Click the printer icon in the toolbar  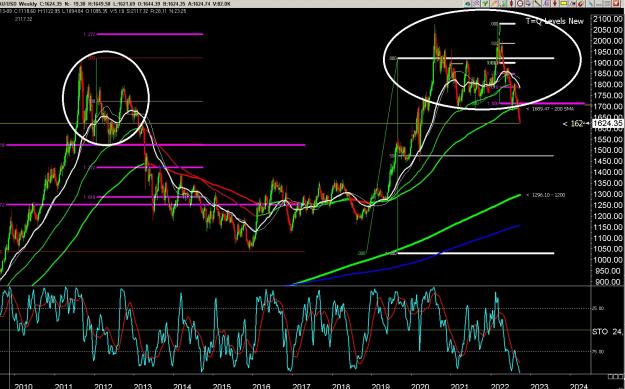point(528,4)
